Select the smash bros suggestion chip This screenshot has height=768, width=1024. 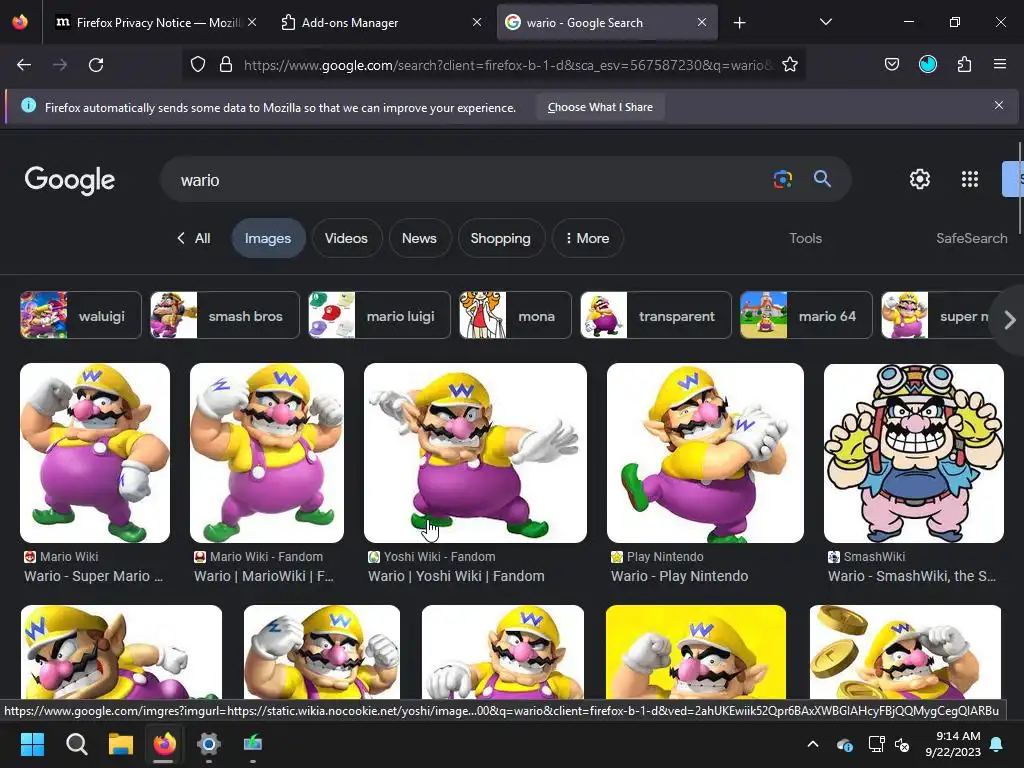[225, 315]
